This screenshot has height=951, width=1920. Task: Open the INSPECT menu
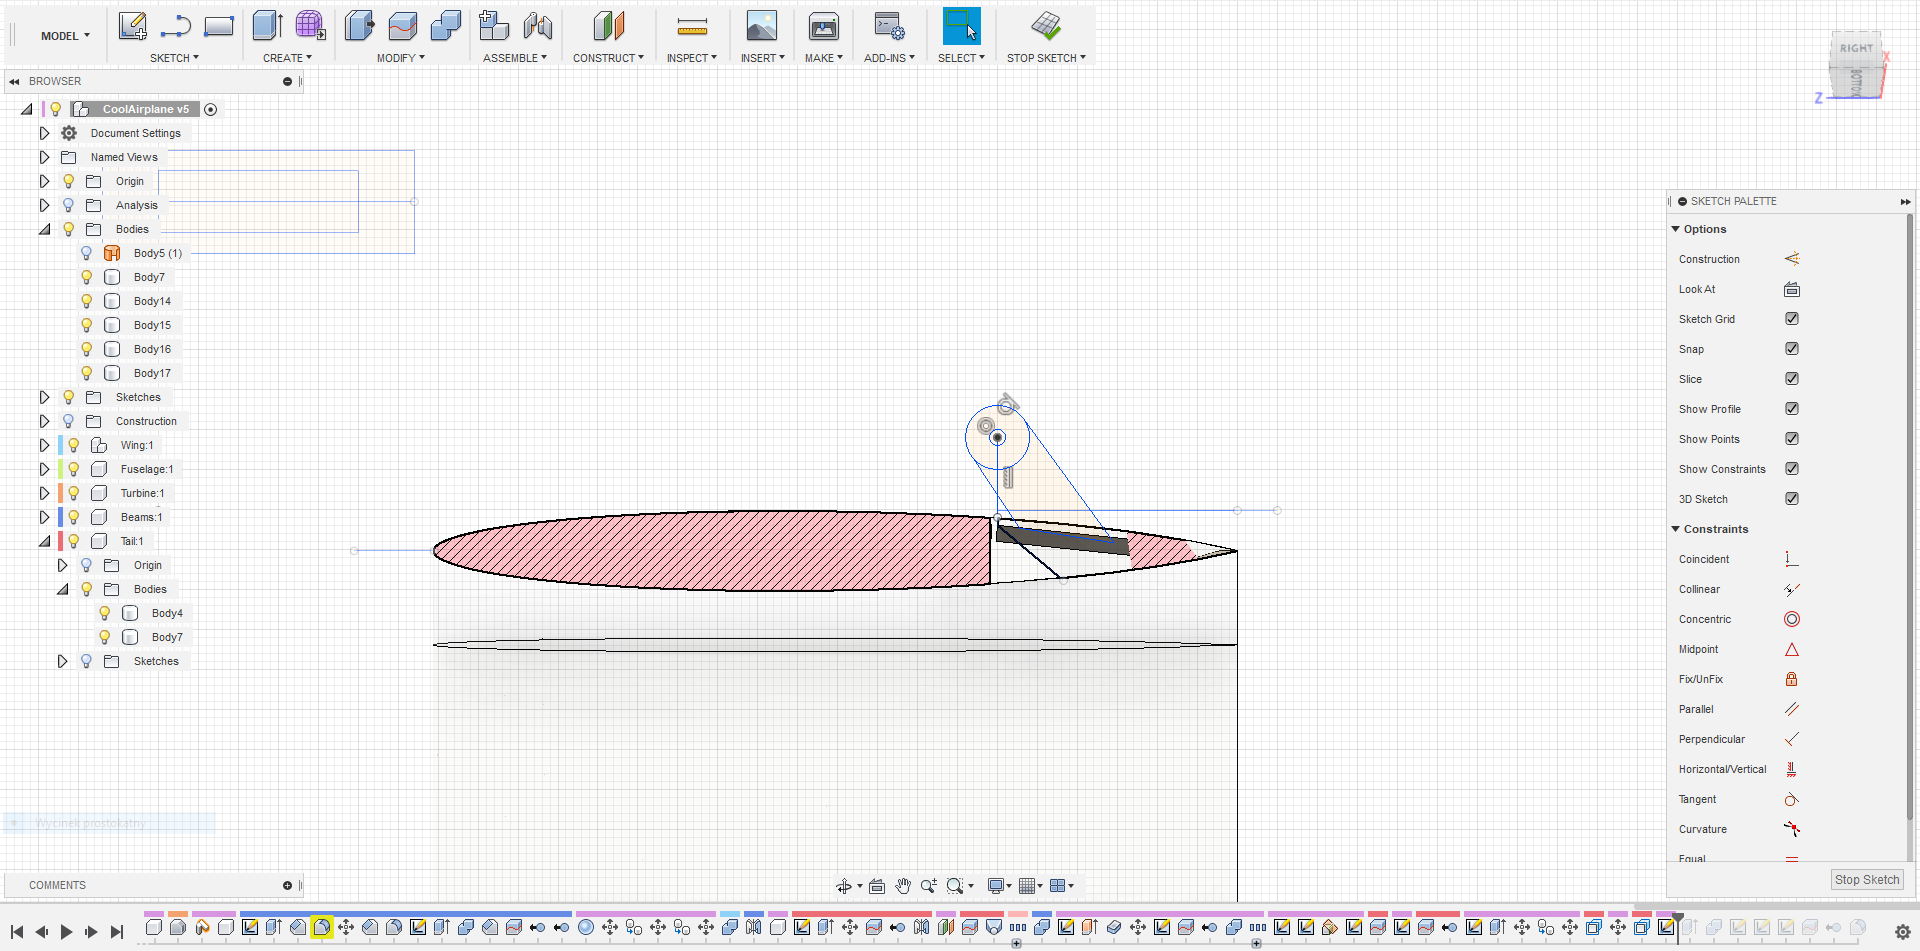click(x=692, y=58)
